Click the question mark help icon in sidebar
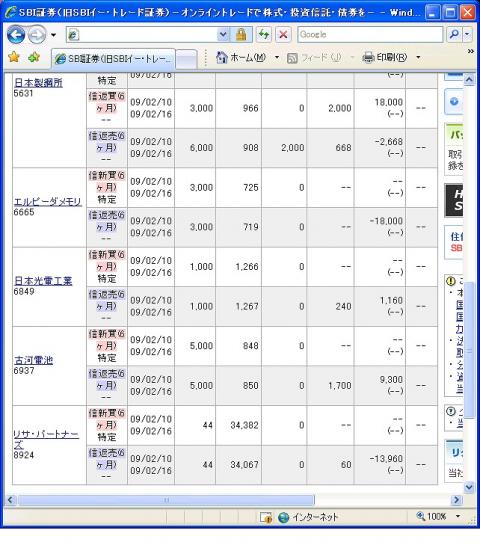 (x=451, y=411)
